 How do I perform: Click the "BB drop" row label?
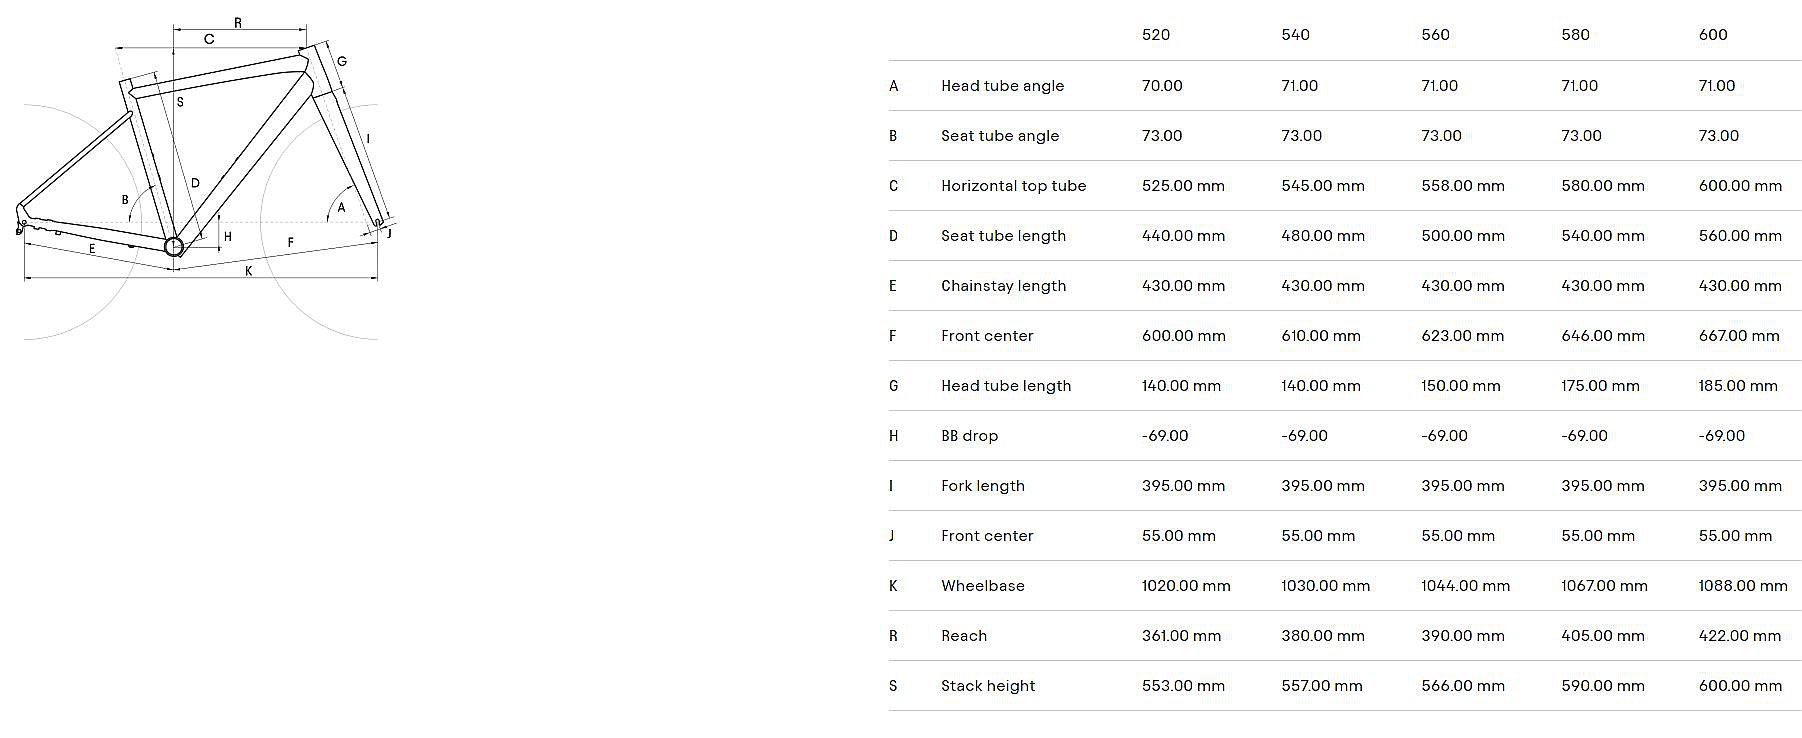click(x=969, y=436)
